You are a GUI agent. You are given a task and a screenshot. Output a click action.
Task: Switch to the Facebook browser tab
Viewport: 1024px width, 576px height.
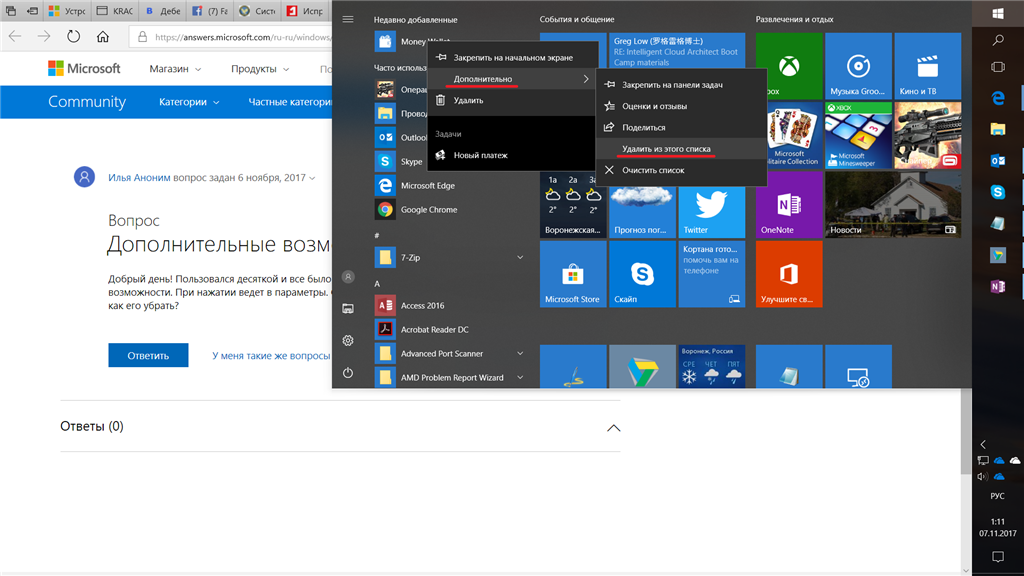[x=210, y=11]
